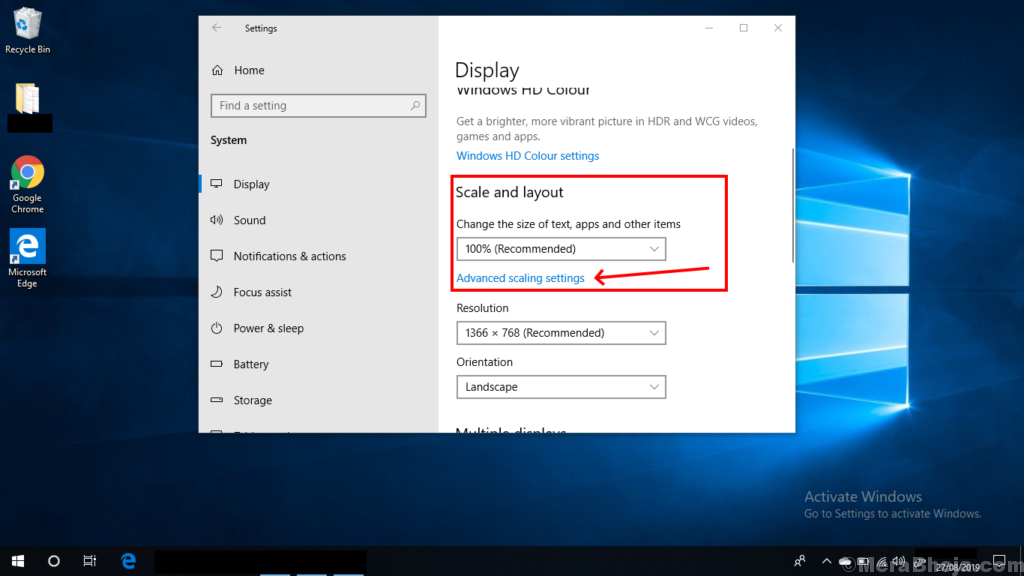Click the Advanced scaling settings link

[x=520, y=277]
